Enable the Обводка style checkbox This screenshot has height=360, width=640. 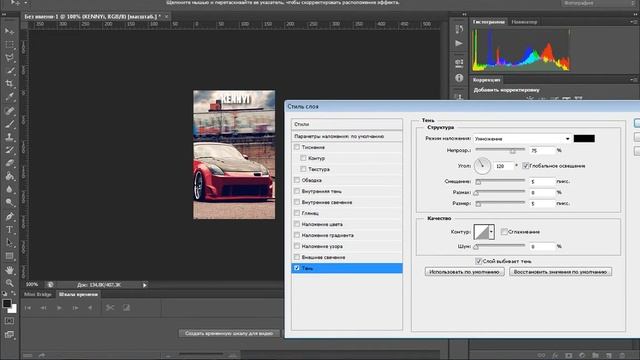coord(297,180)
